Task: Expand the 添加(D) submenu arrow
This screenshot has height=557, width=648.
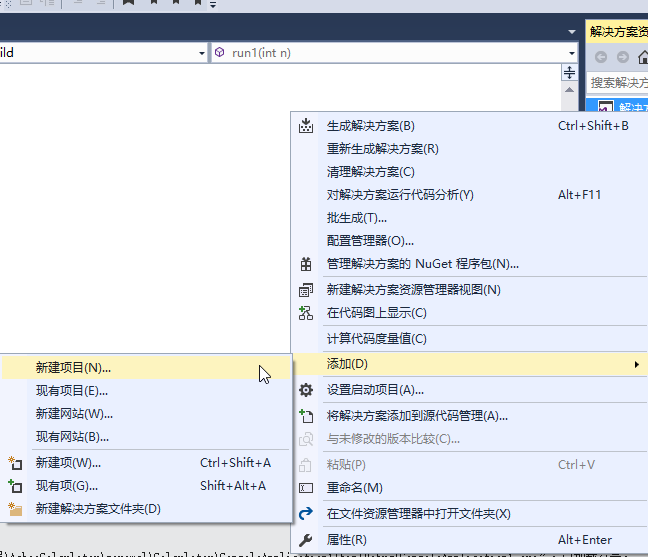Action: (x=637, y=364)
